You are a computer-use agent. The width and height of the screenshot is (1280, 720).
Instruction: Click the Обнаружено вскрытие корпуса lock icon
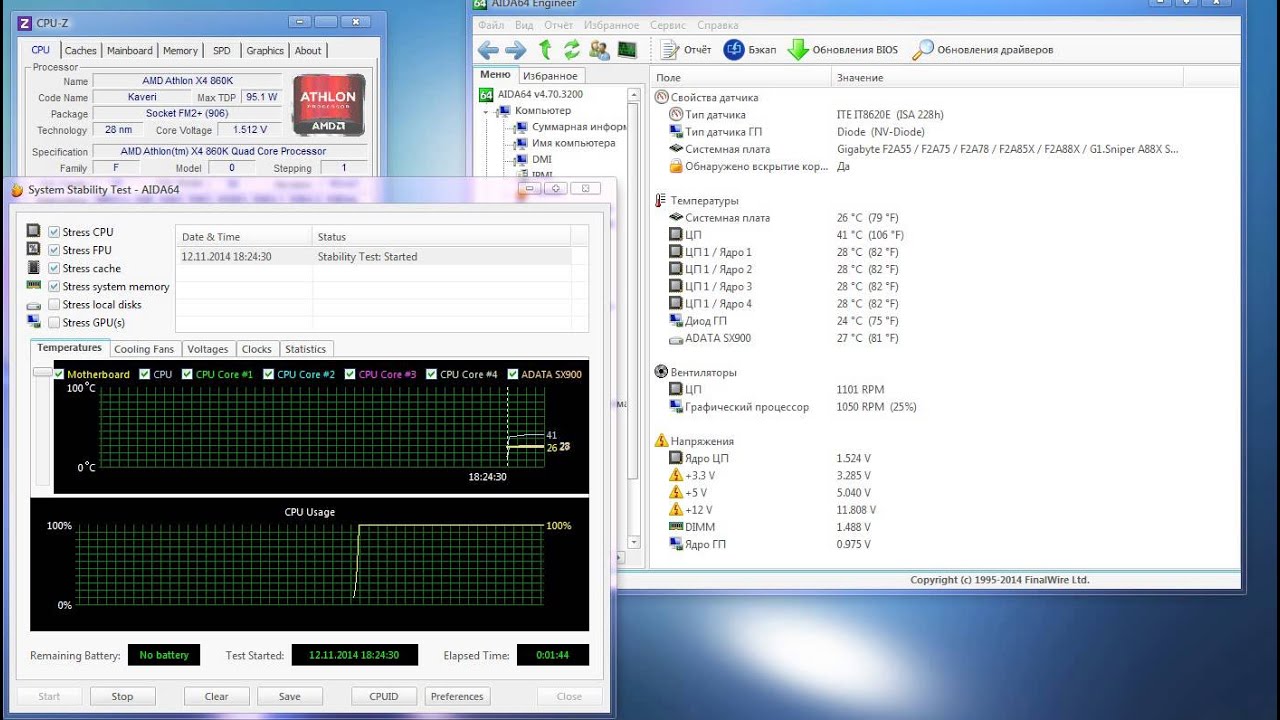(x=677, y=166)
